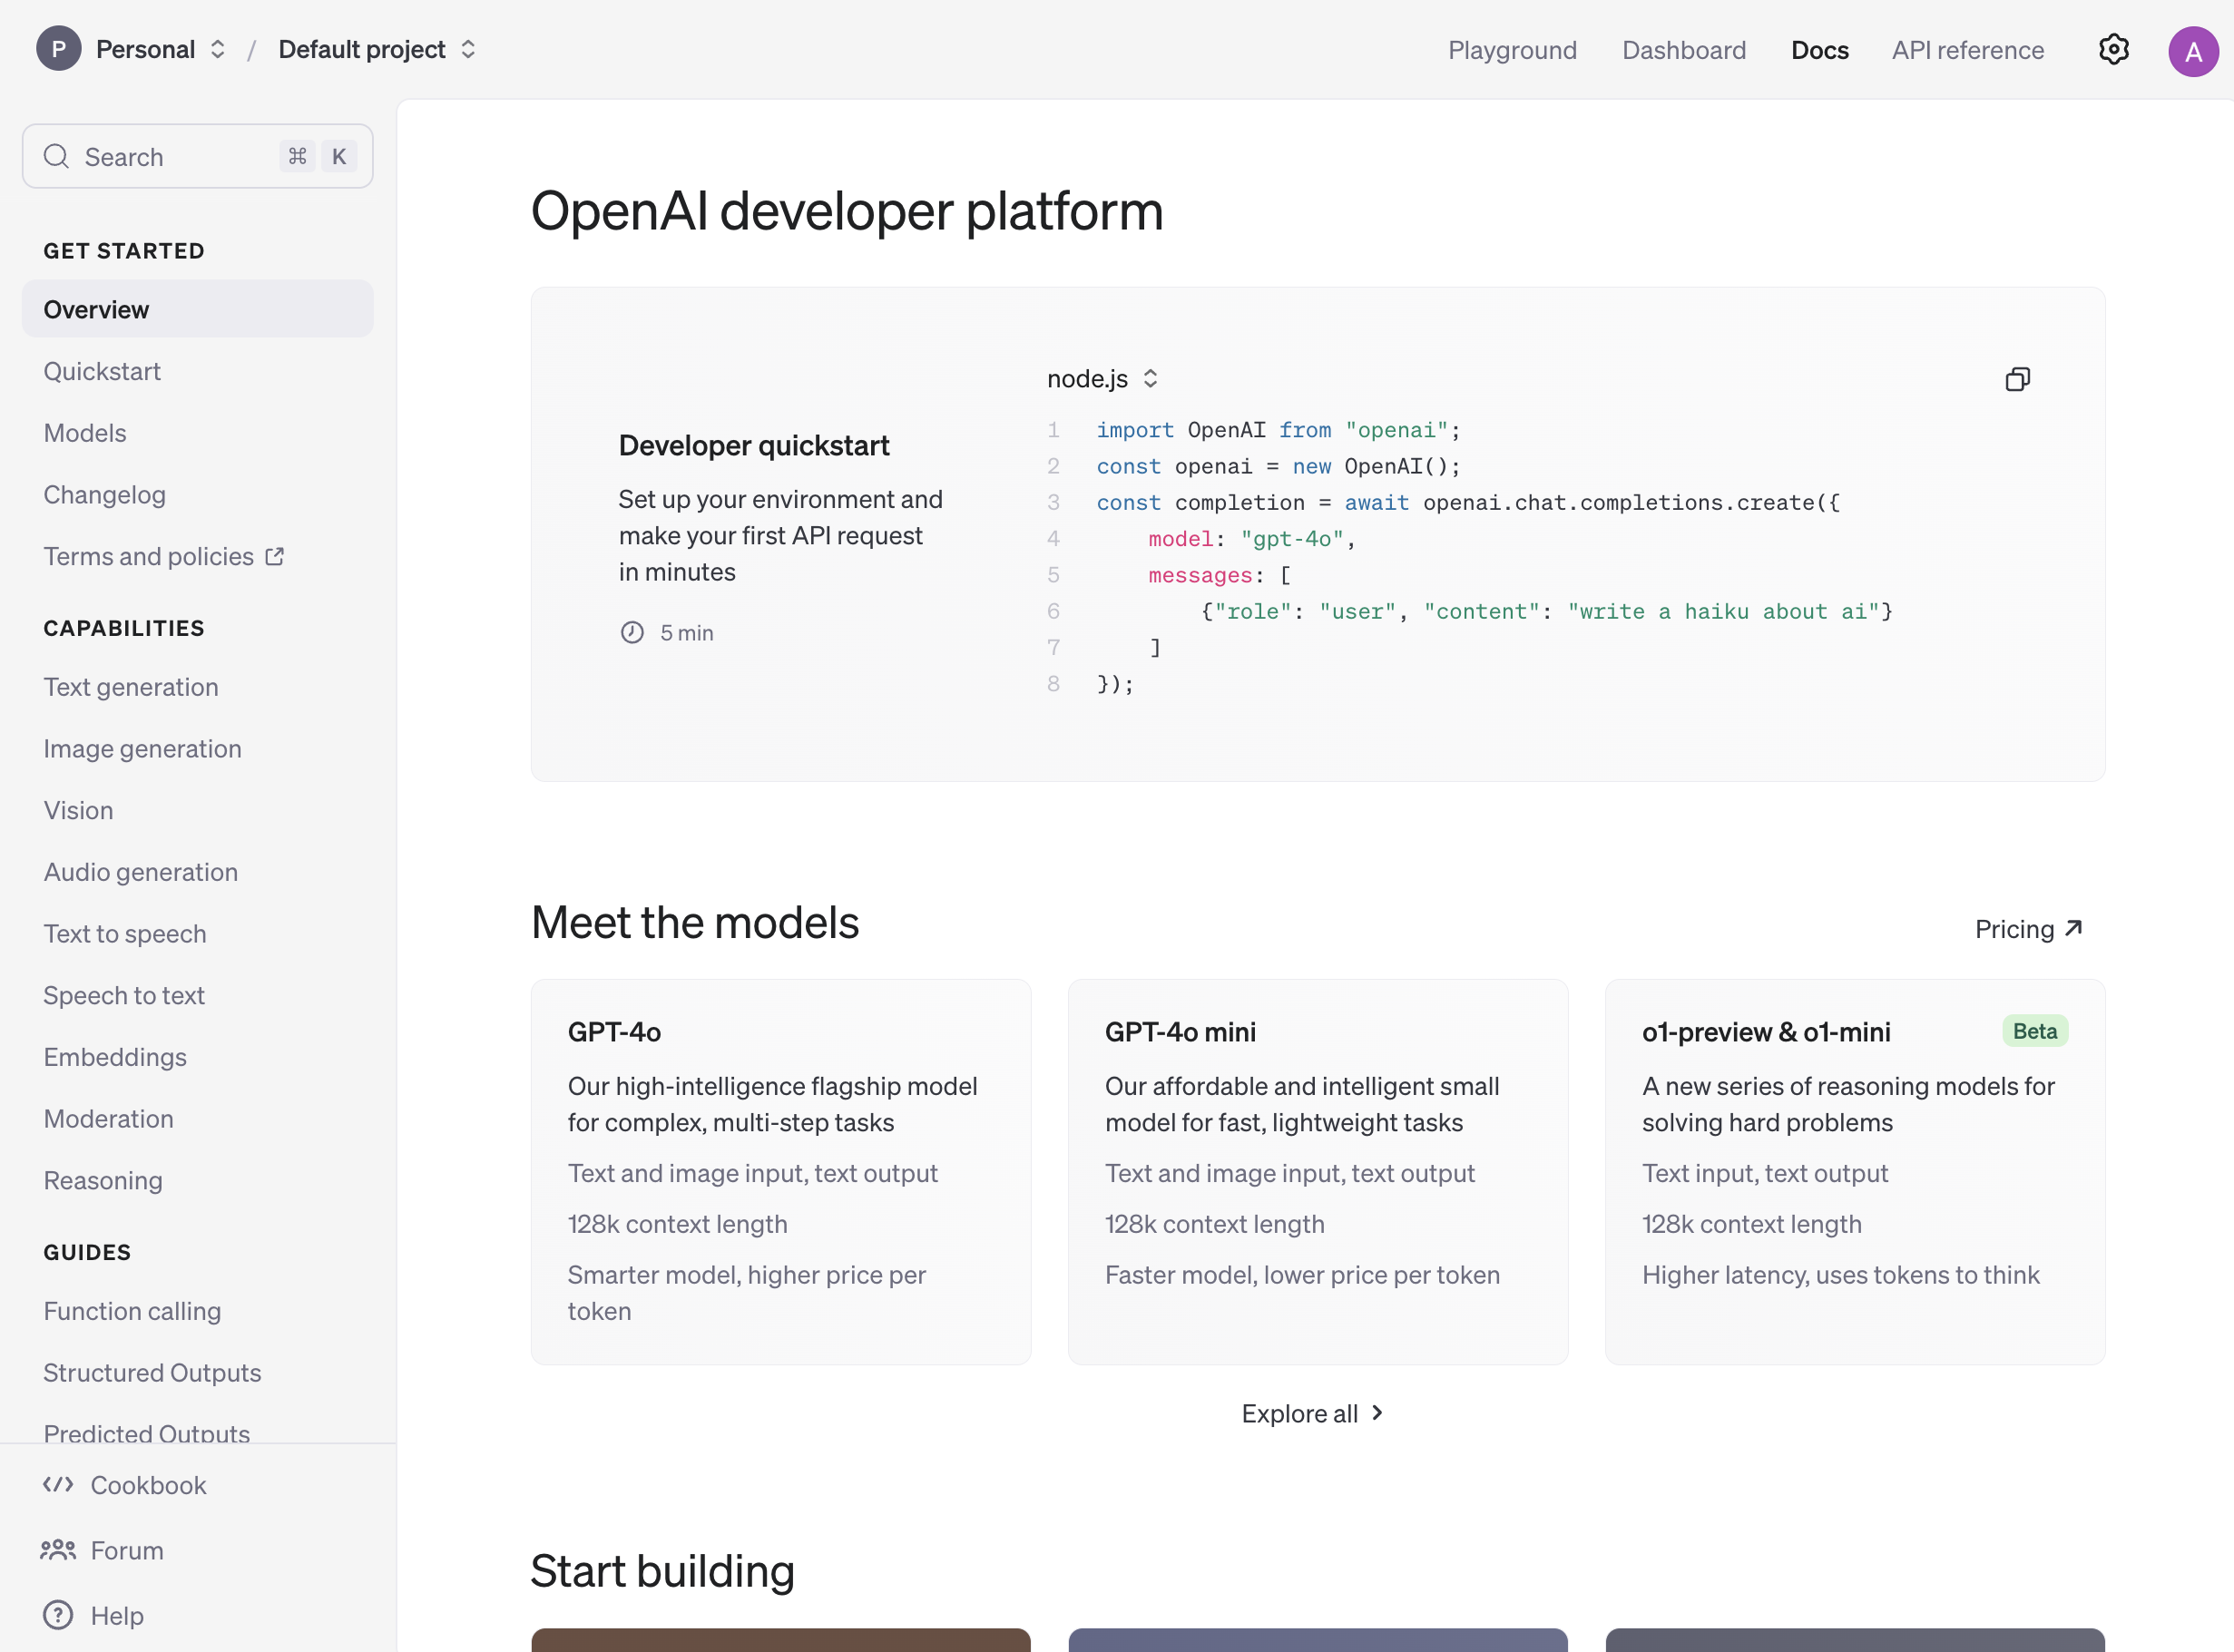
Task: Switch to the Playground tab
Action: [x=1512, y=50]
